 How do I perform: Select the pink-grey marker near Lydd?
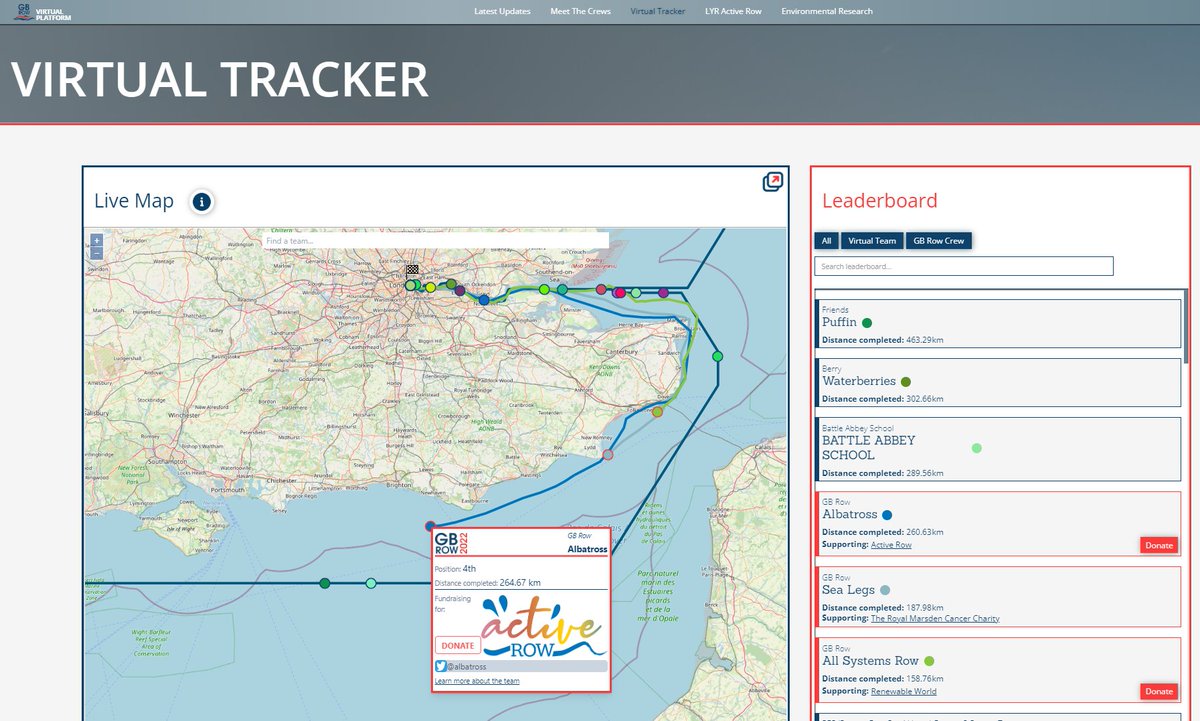coord(608,455)
